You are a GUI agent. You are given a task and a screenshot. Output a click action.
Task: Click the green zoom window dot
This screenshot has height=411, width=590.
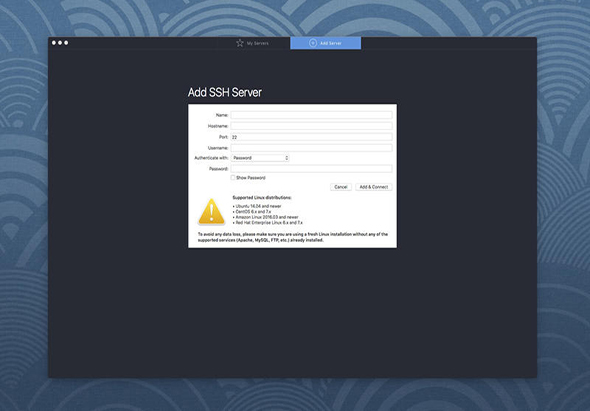pyautogui.click(x=66, y=43)
